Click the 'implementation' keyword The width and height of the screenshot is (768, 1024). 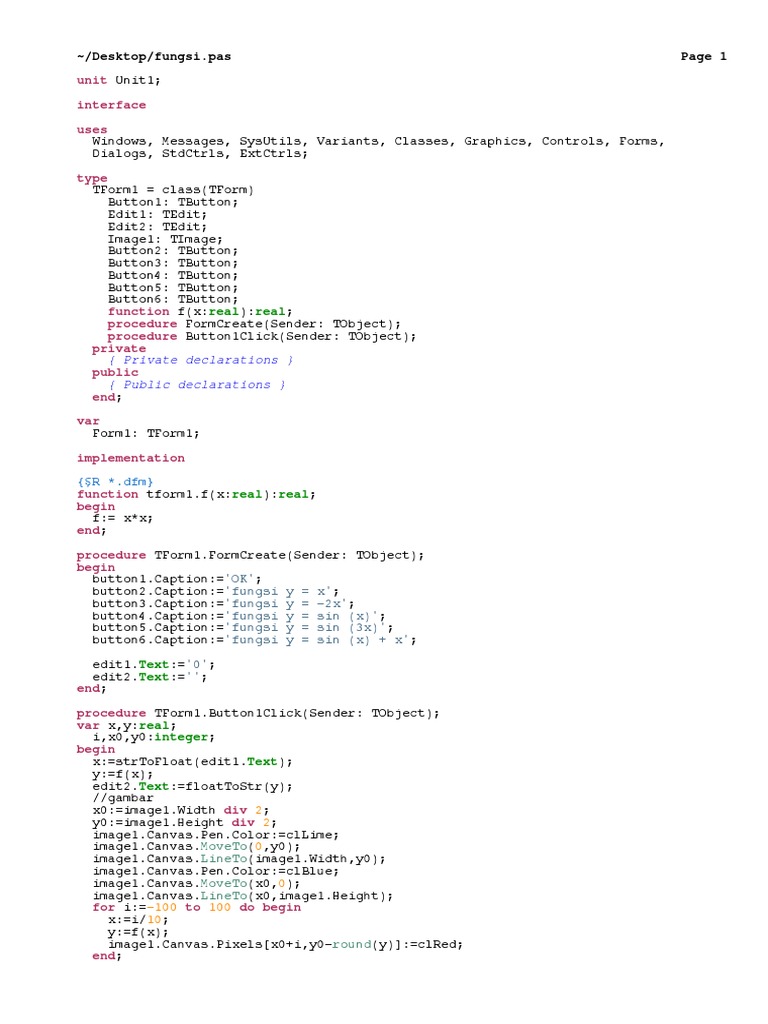coord(131,458)
